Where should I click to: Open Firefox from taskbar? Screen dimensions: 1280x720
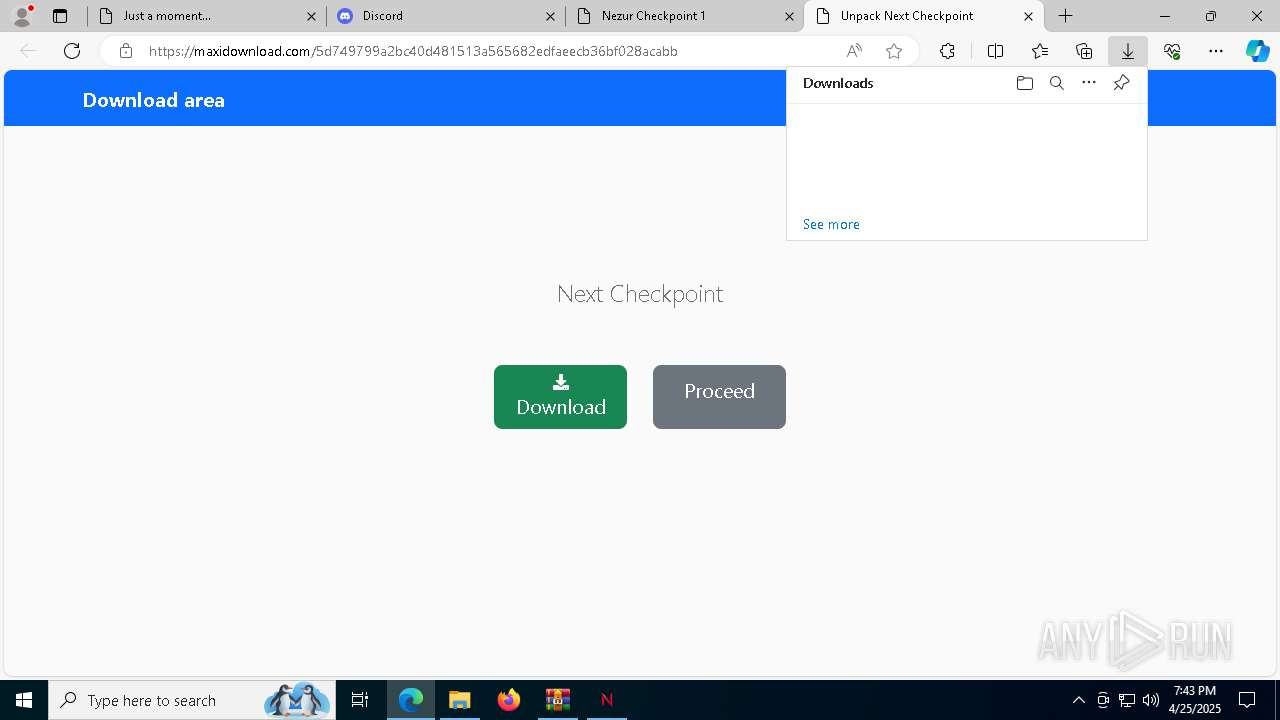[508, 700]
